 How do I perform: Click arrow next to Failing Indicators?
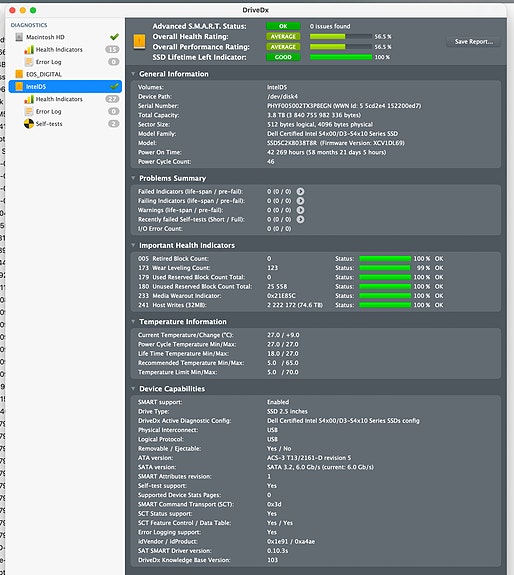[x=300, y=201]
